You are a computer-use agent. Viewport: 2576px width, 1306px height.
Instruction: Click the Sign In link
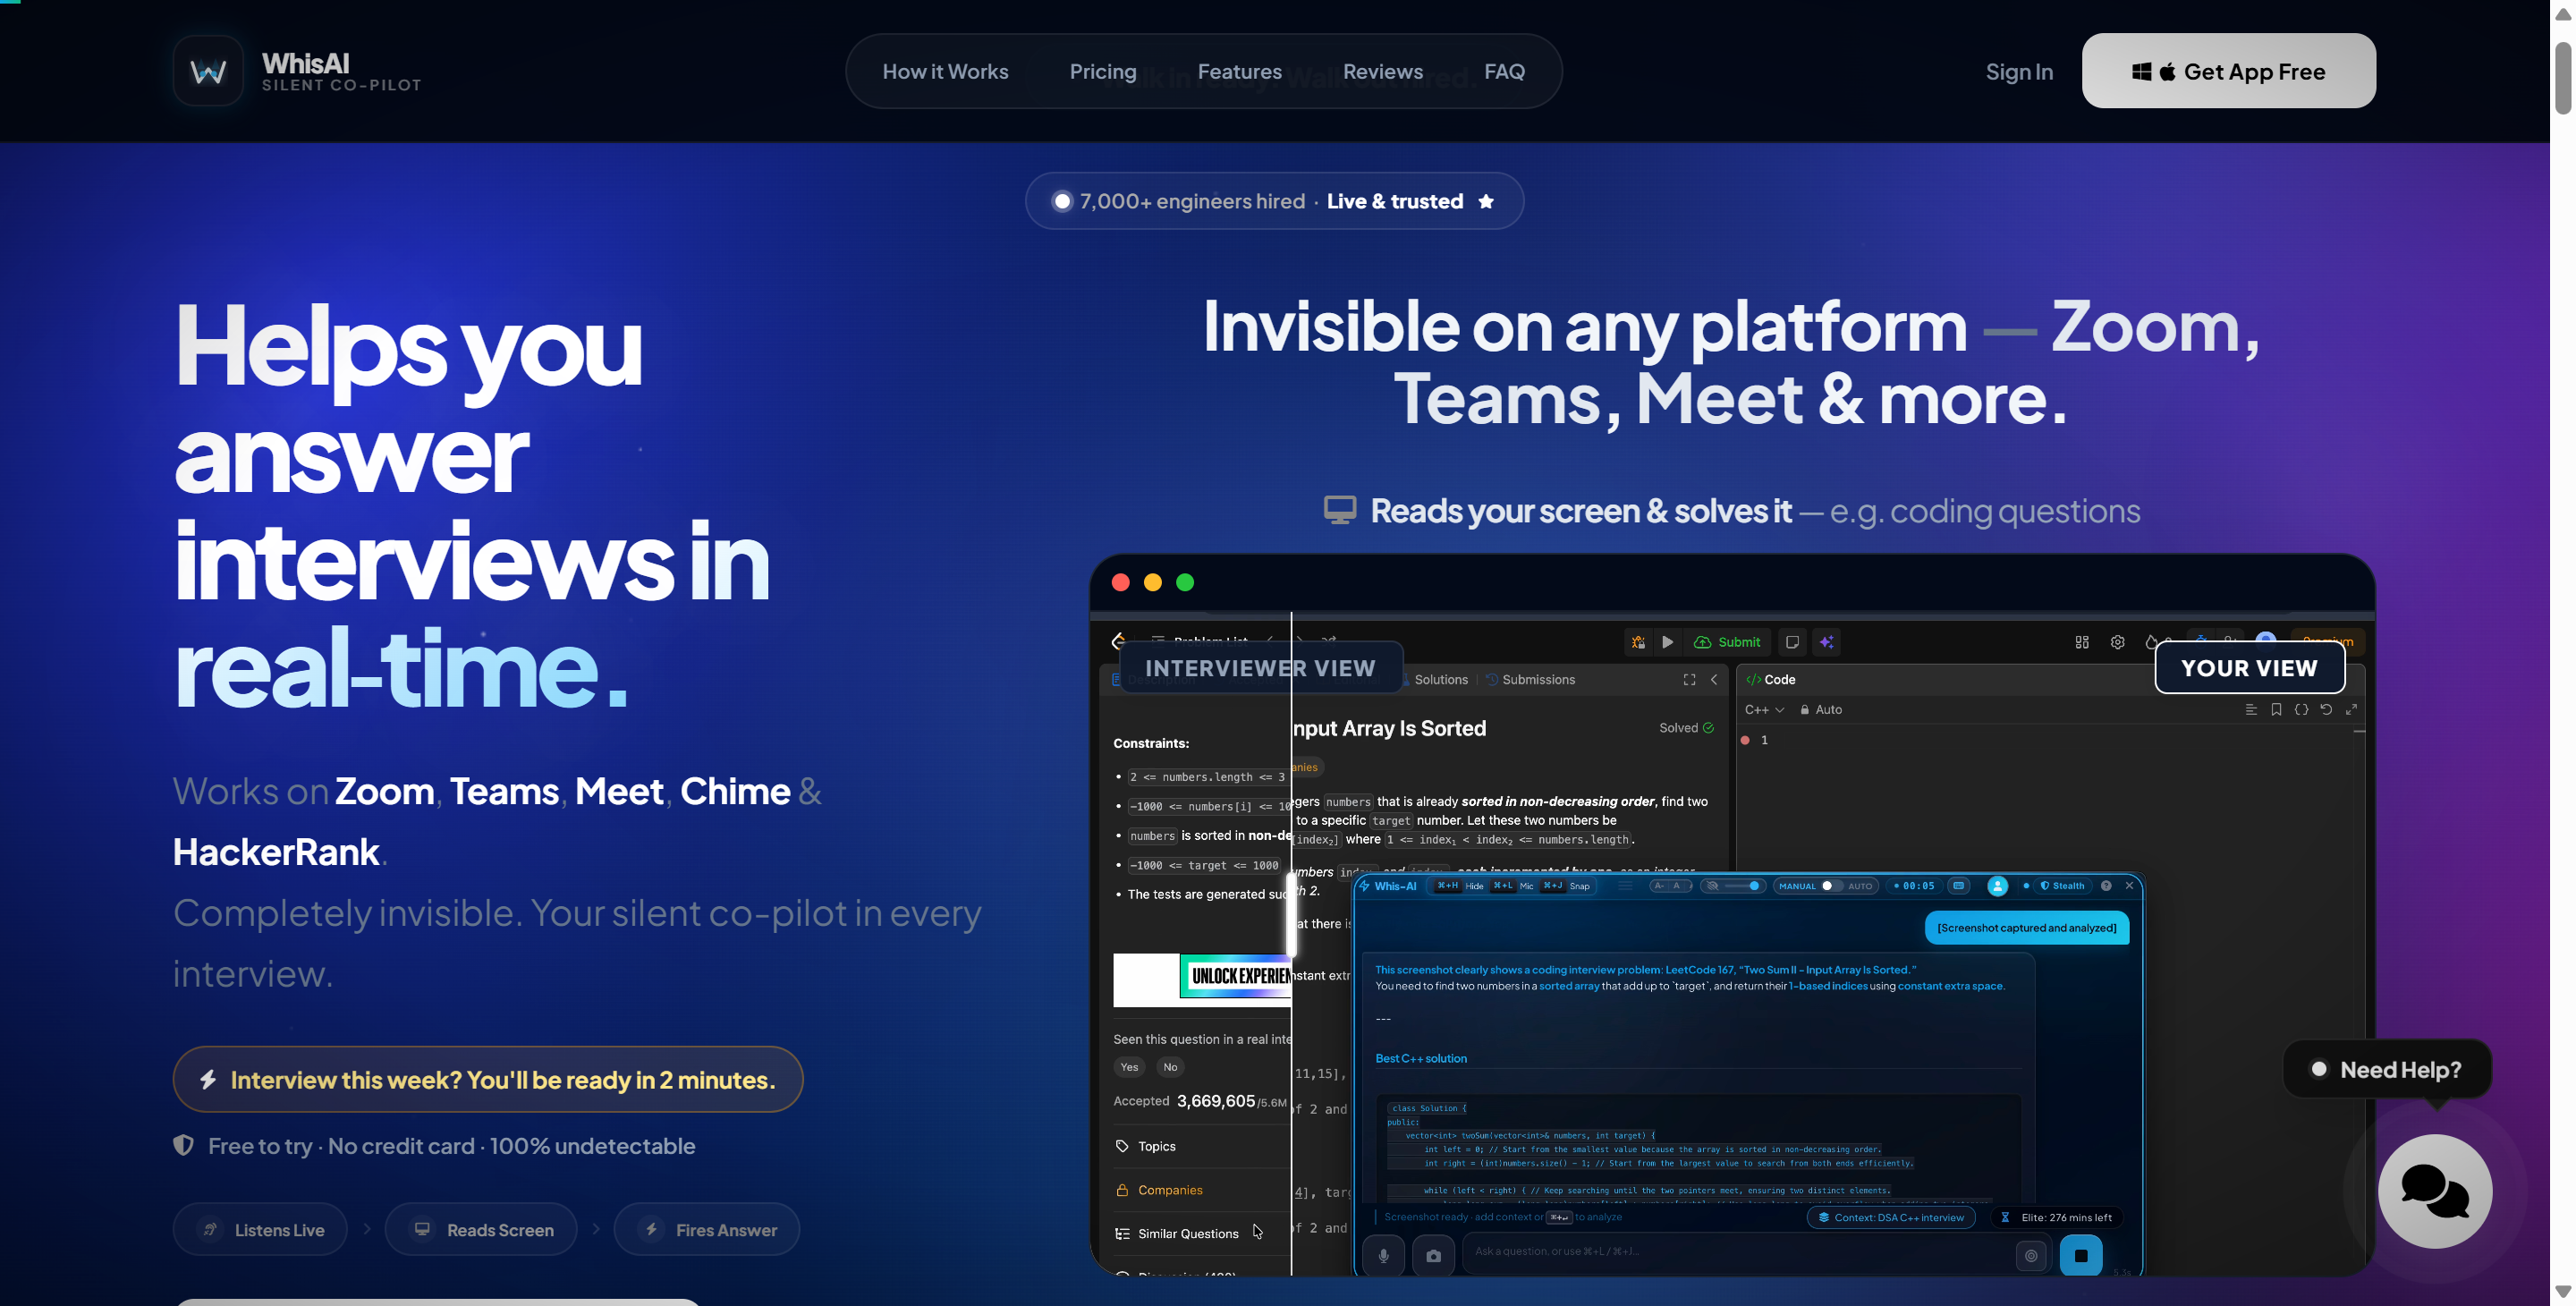pos(2019,71)
